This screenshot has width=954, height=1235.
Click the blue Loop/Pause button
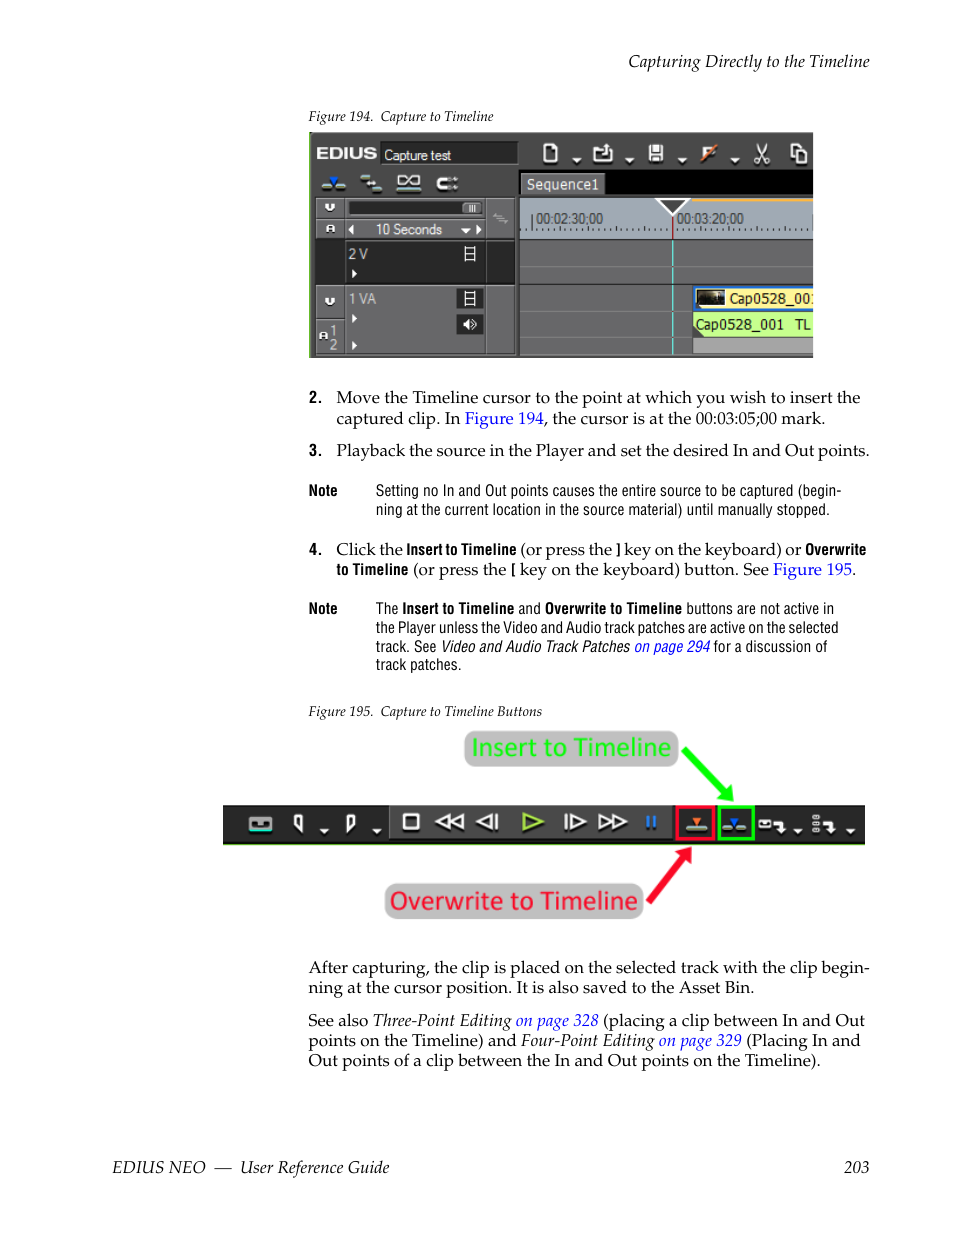(x=651, y=822)
